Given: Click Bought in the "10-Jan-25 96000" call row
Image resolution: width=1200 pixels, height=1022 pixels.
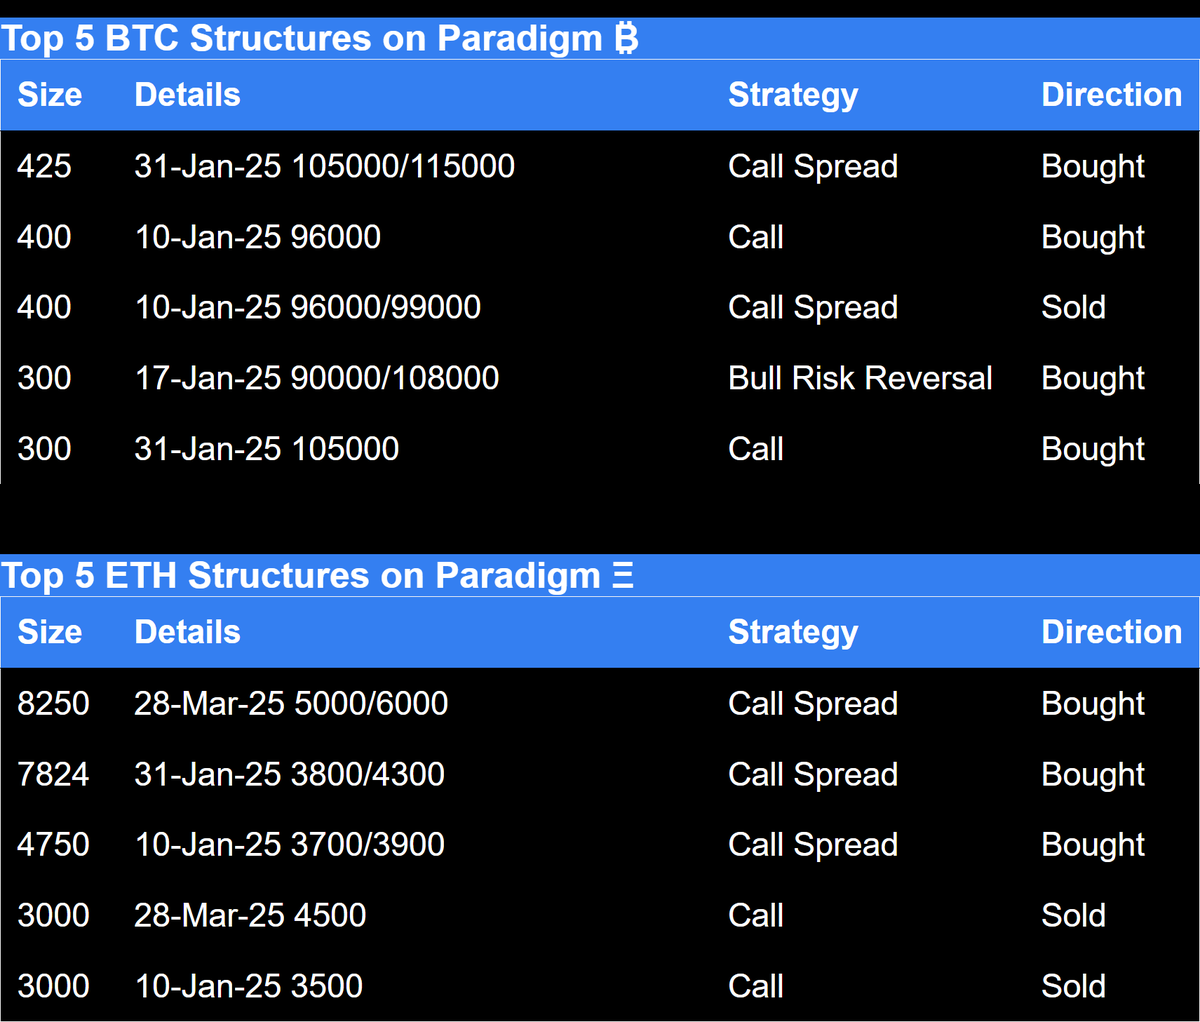Looking at the screenshot, I should [x=1093, y=238].
